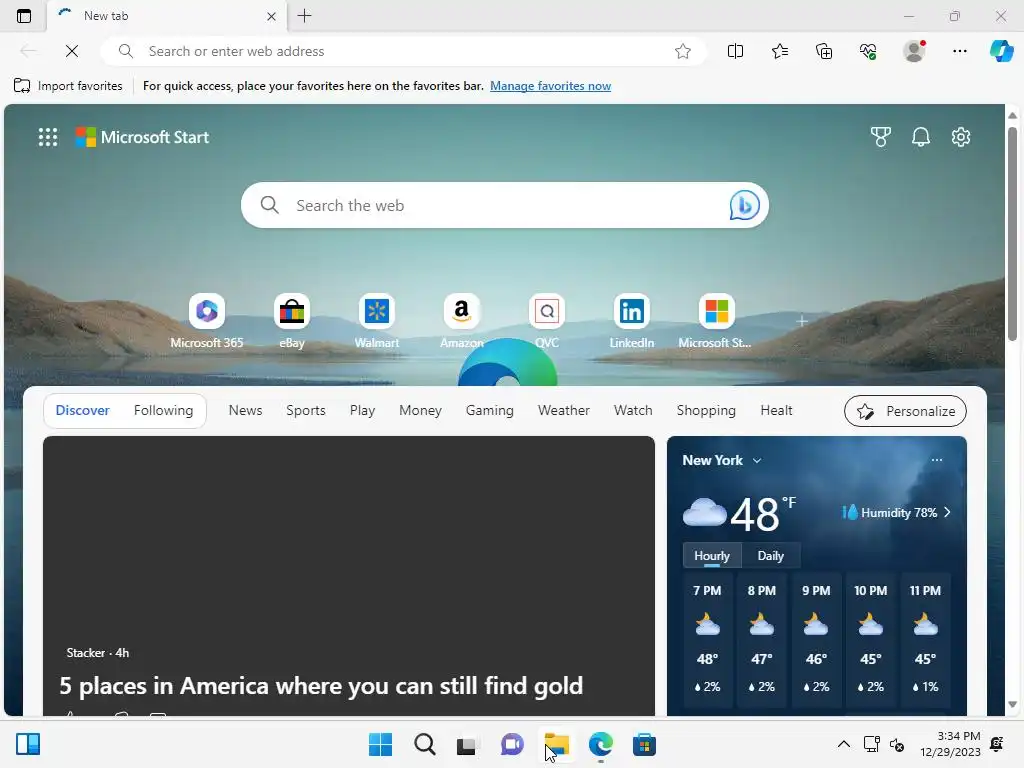Click Import favorites

68,86
